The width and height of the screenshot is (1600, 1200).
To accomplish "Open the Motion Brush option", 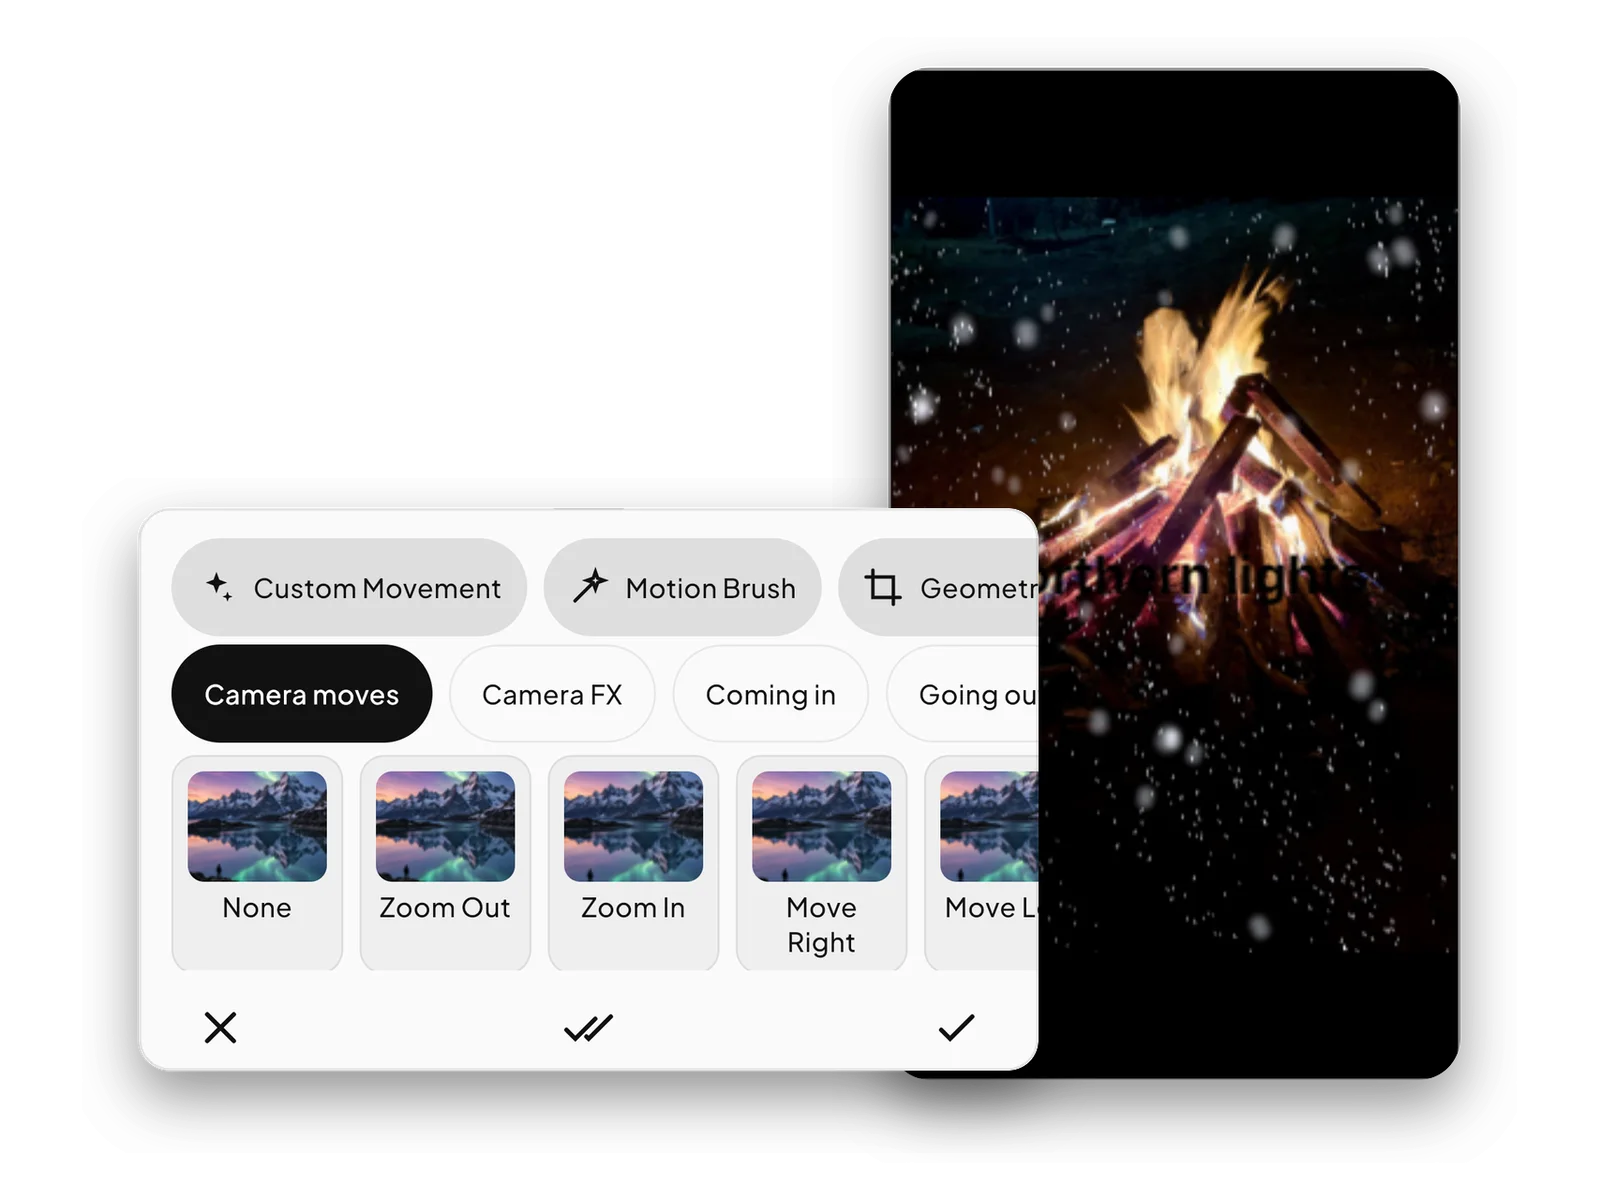I will [682, 587].
